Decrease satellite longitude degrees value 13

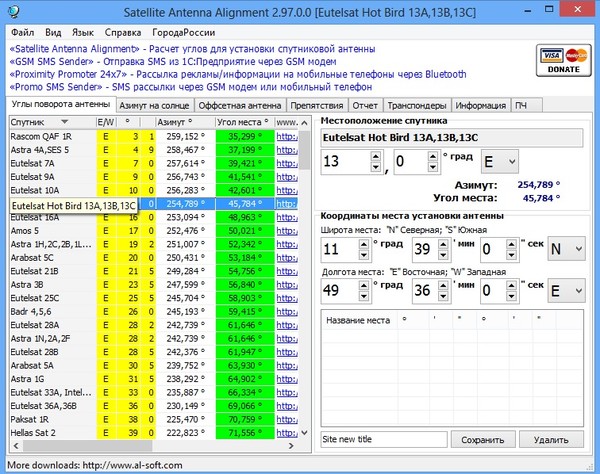[x=375, y=167]
